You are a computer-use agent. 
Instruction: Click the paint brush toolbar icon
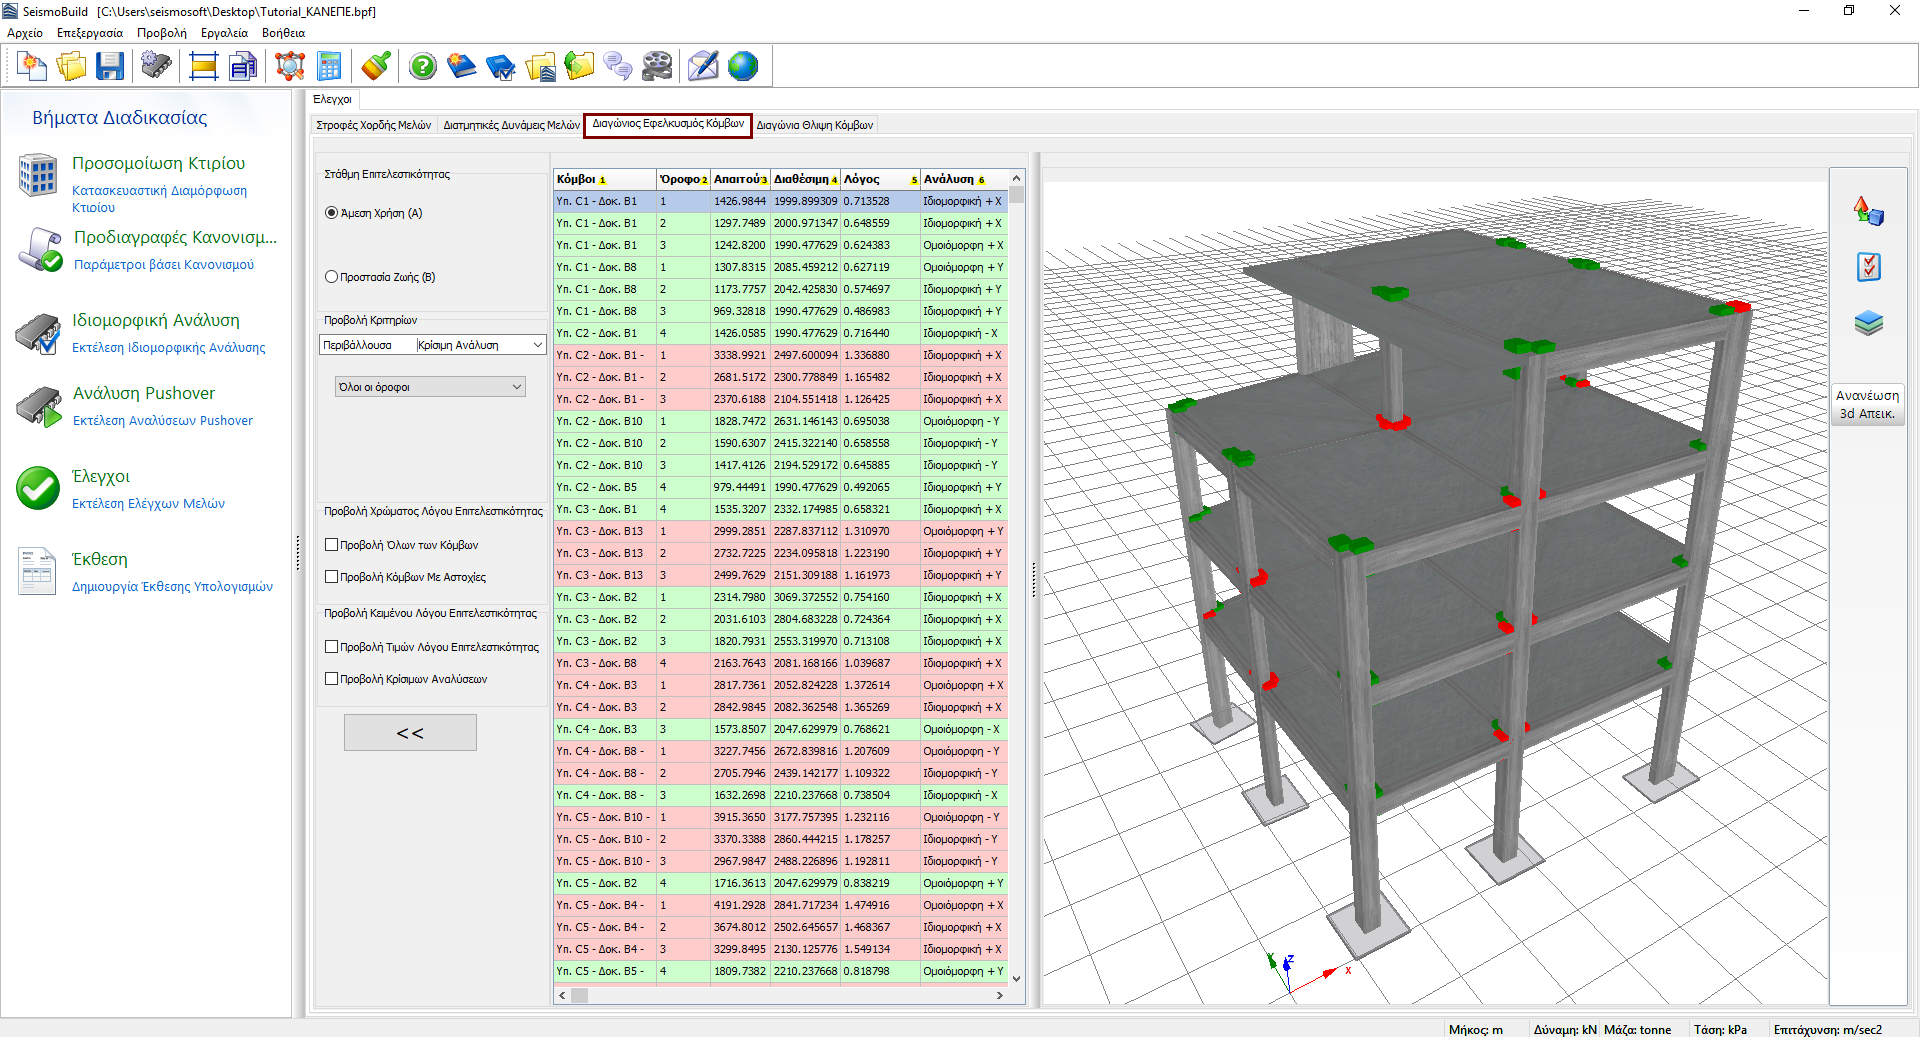pyautogui.click(x=376, y=67)
